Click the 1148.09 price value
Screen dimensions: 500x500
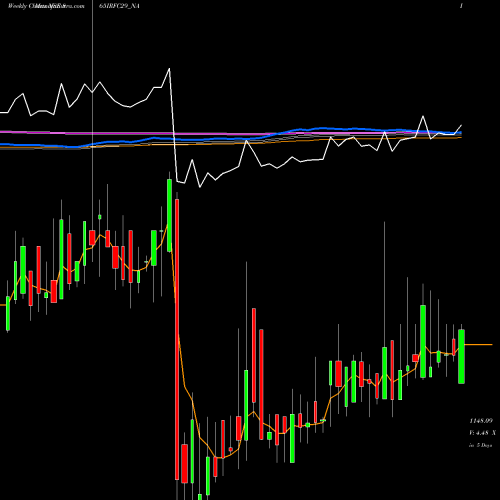click(481, 421)
